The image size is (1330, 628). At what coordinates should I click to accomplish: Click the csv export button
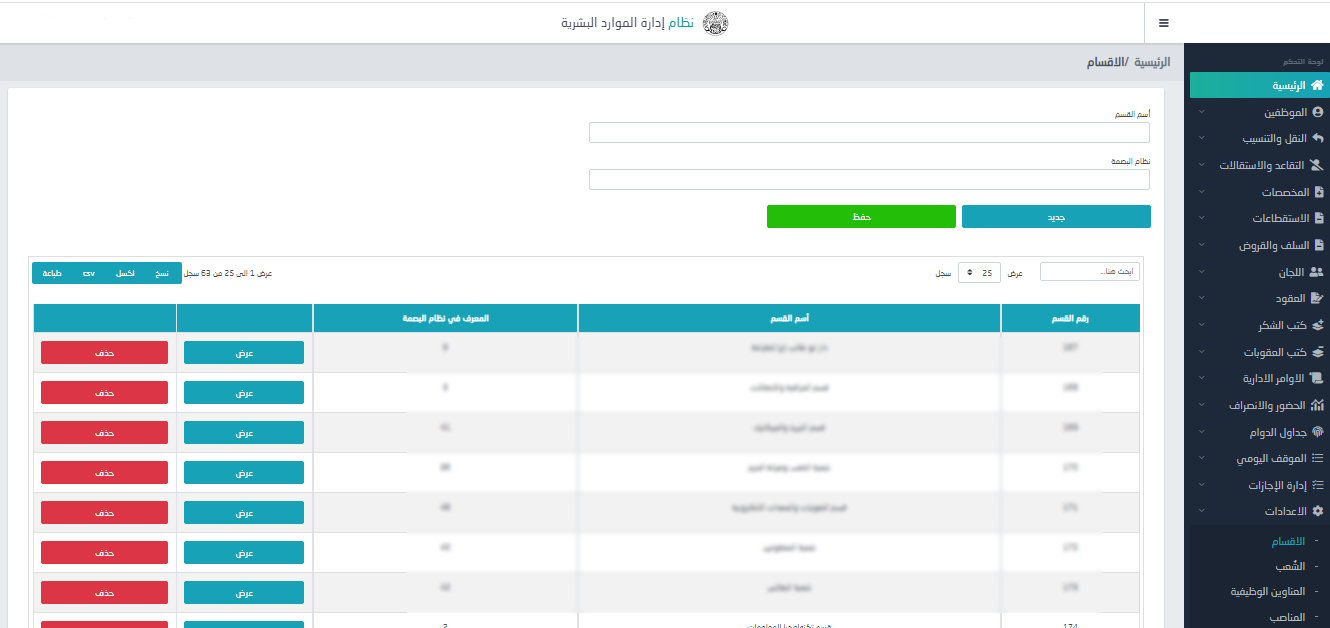[89, 273]
